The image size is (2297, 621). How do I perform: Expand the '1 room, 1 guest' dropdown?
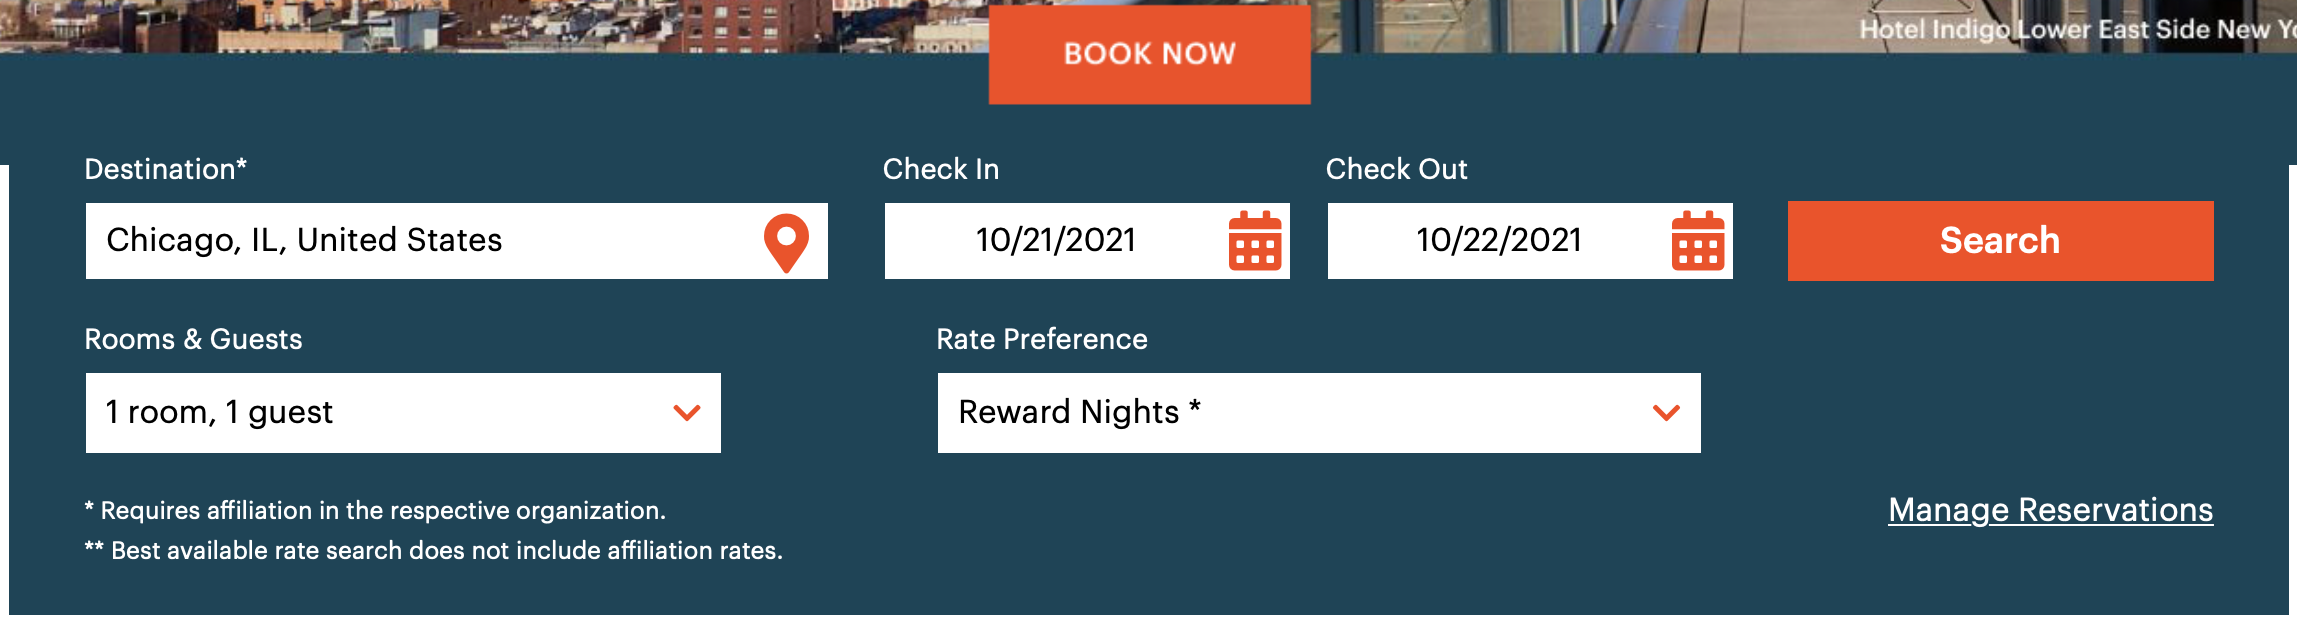click(x=403, y=413)
